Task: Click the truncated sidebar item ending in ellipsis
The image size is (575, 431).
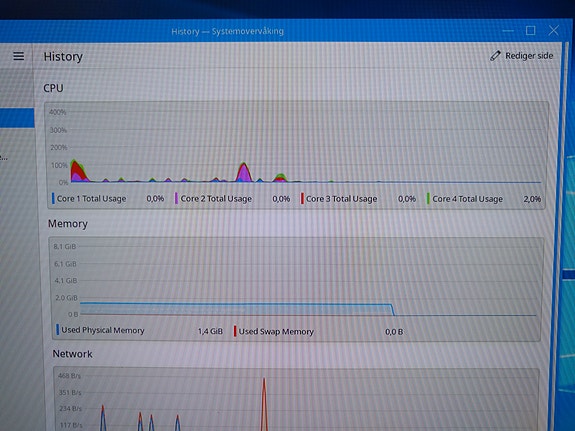Action: (x=4, y=158)
